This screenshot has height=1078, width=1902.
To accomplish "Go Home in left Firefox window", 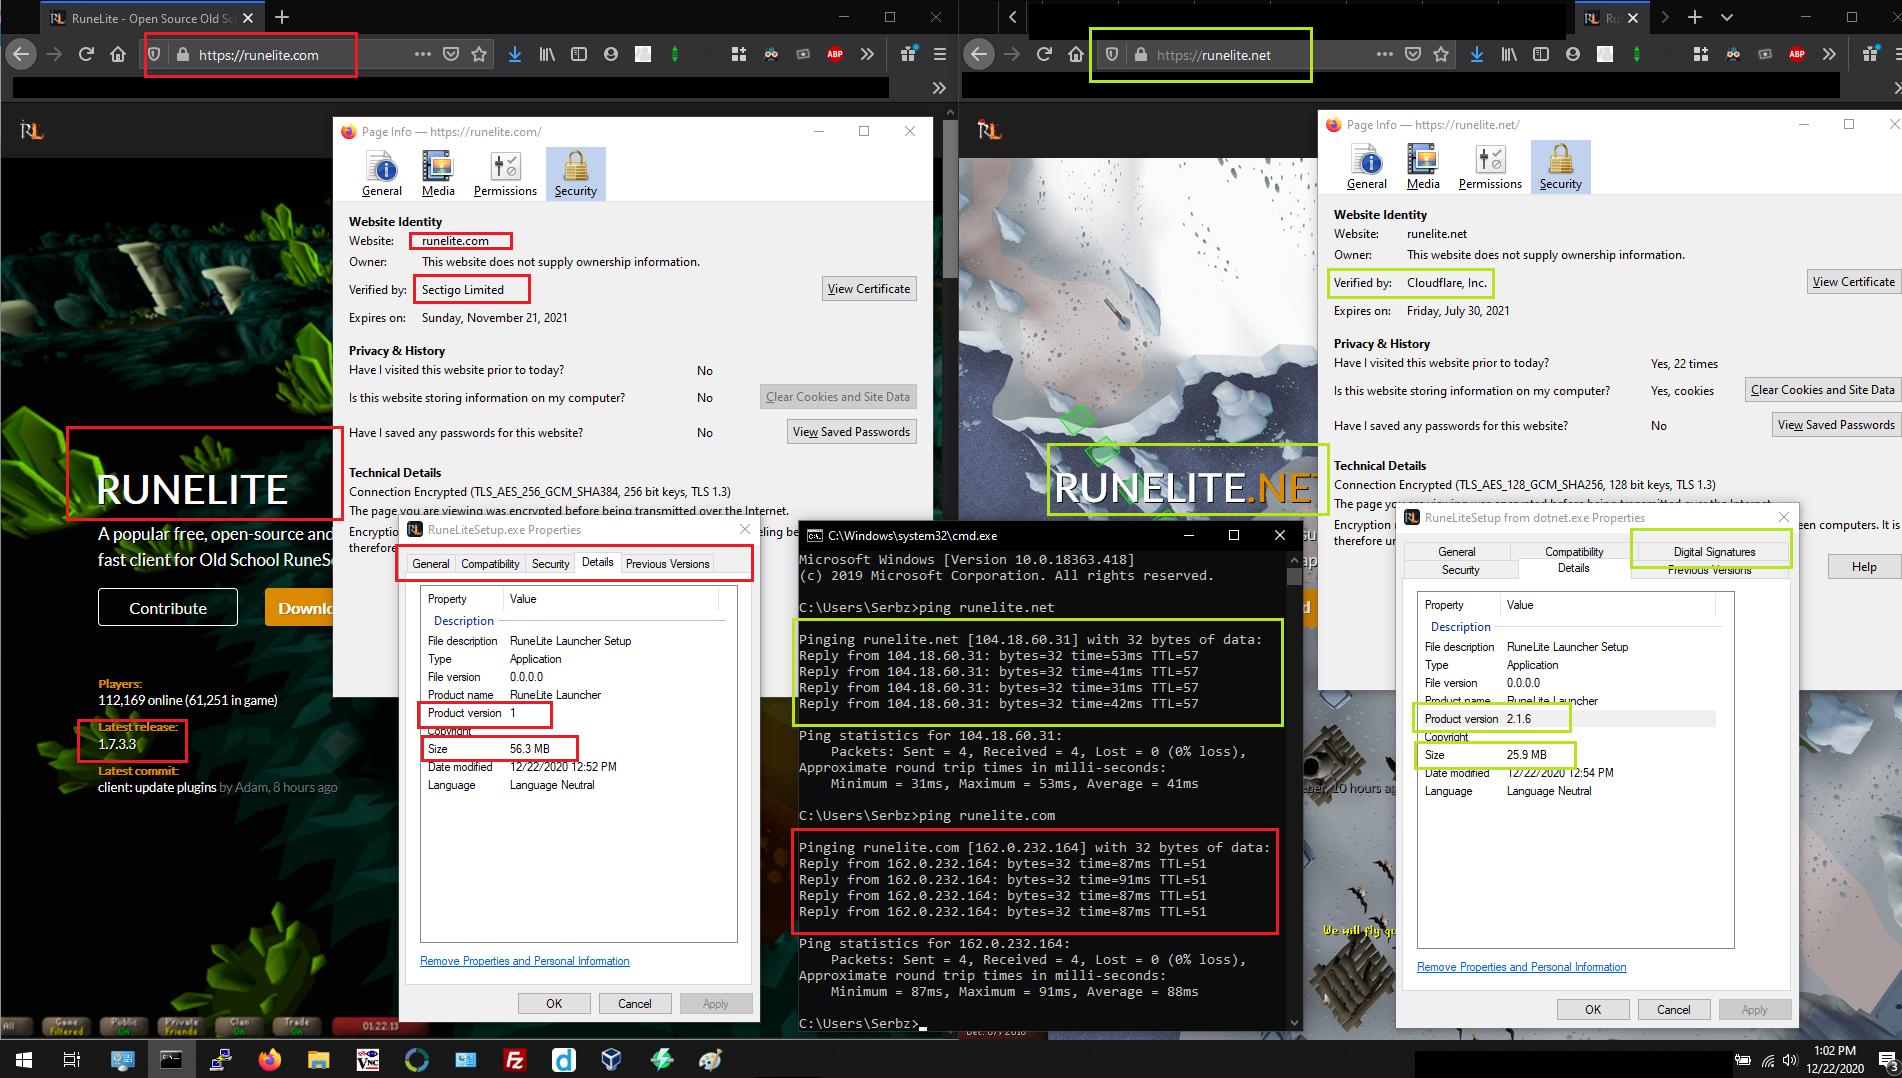I will coord(118,54).
